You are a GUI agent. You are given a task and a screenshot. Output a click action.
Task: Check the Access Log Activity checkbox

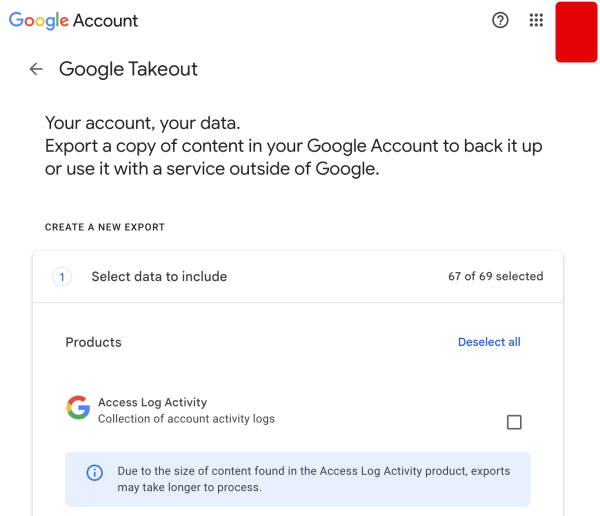pos(514,422)
